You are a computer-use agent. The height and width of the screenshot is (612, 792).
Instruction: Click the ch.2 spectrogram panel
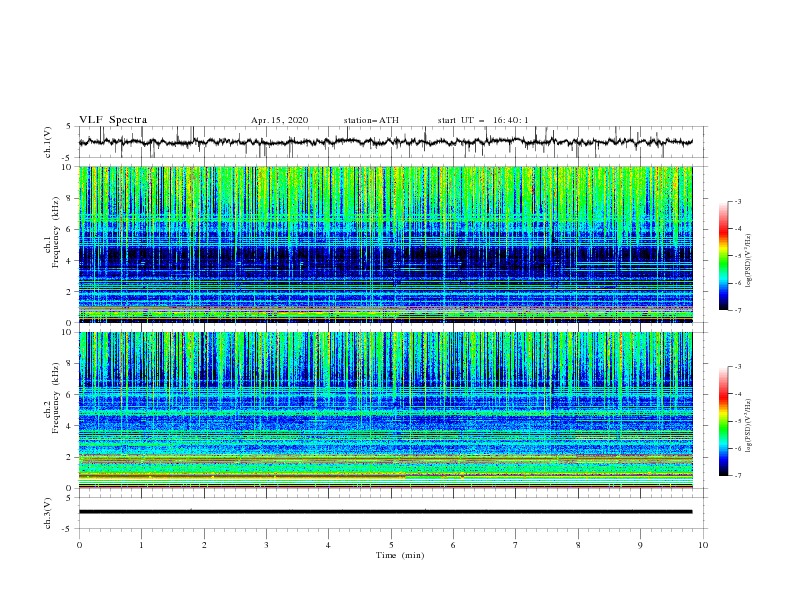click(385, 410)
